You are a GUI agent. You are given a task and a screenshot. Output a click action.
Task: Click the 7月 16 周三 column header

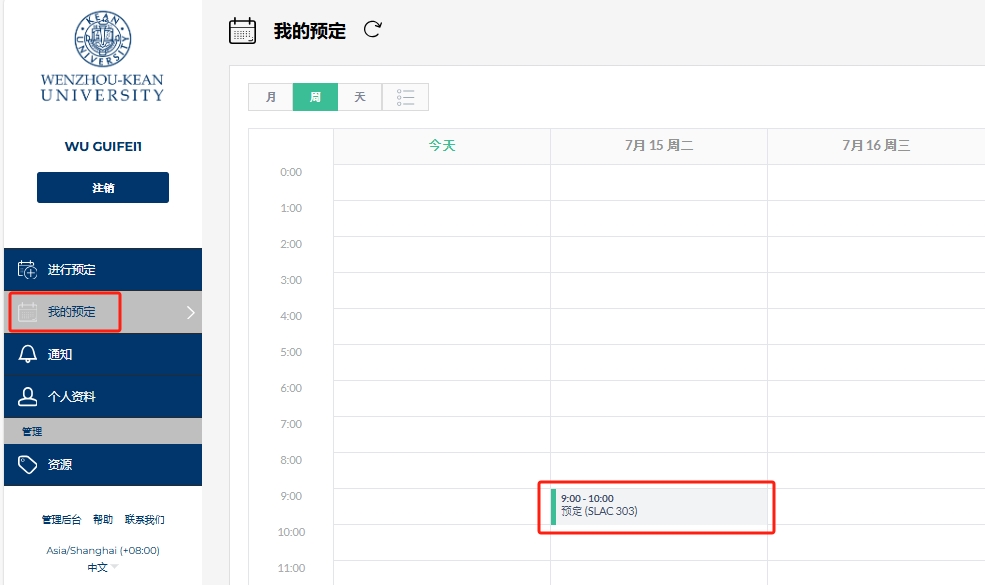[x=876, y=146]
